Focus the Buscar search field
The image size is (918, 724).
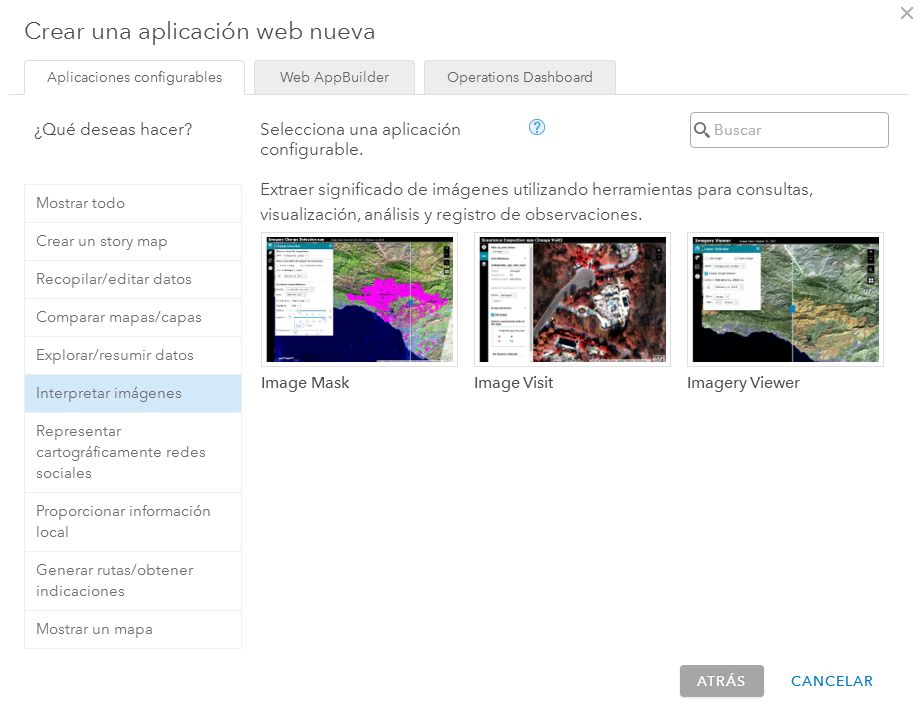(789, 130)
